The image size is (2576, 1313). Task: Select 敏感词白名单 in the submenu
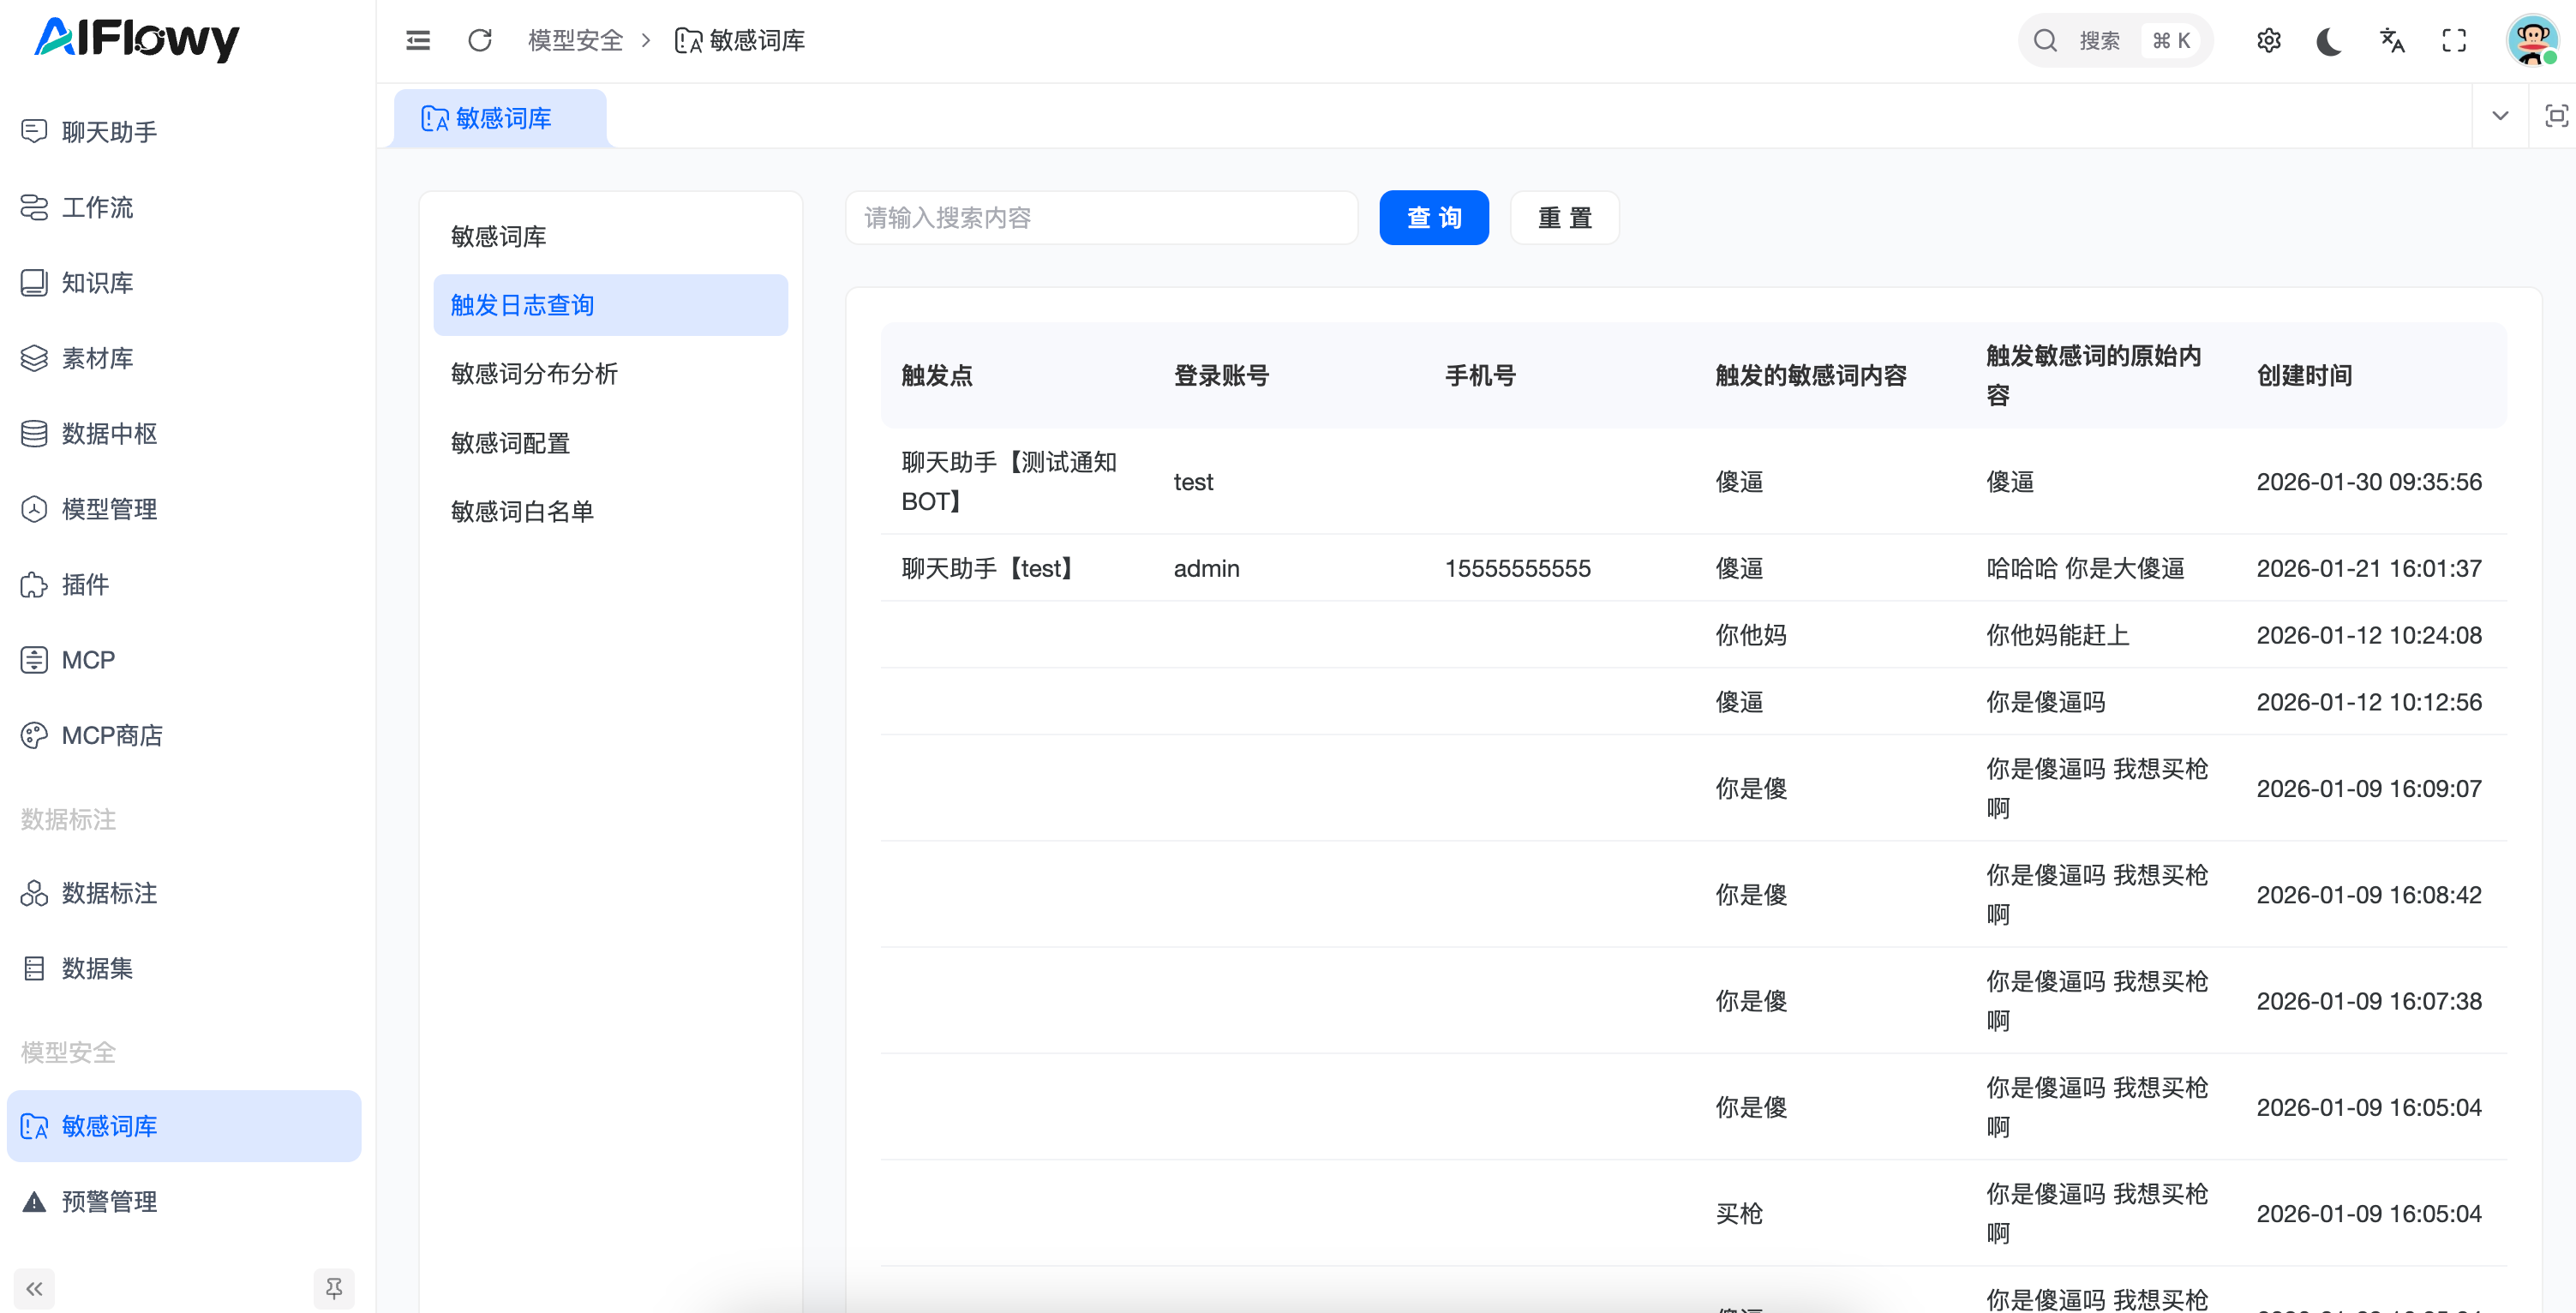pos(522,511)
